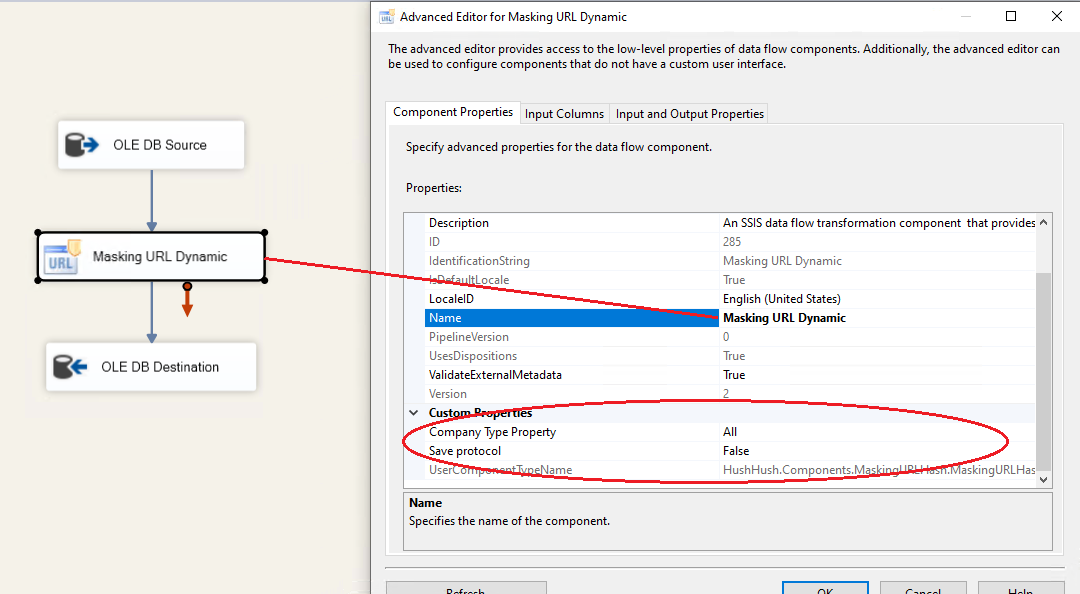The image size is (1080, 594).
Task: Click the OLE DB Destination database icon
Action: pyautogui.click(x=71, y=367)
